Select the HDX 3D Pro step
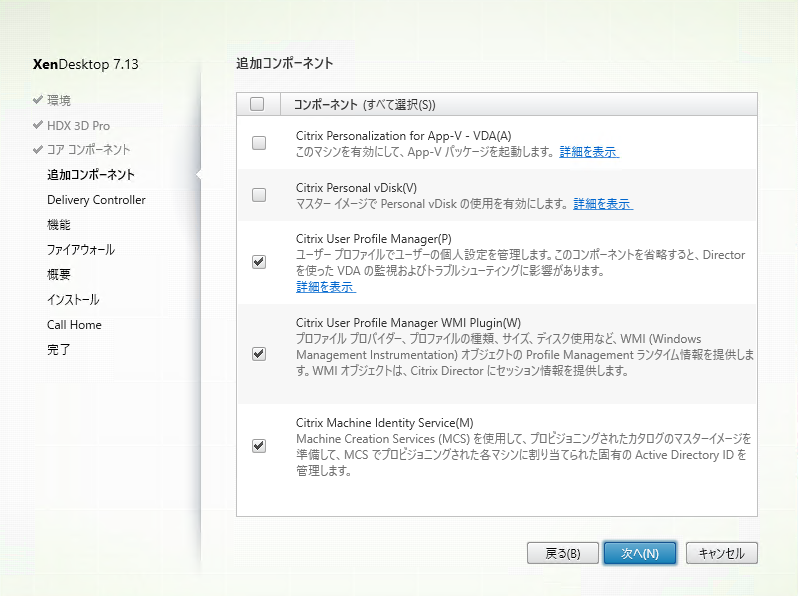 click(78, 126)
